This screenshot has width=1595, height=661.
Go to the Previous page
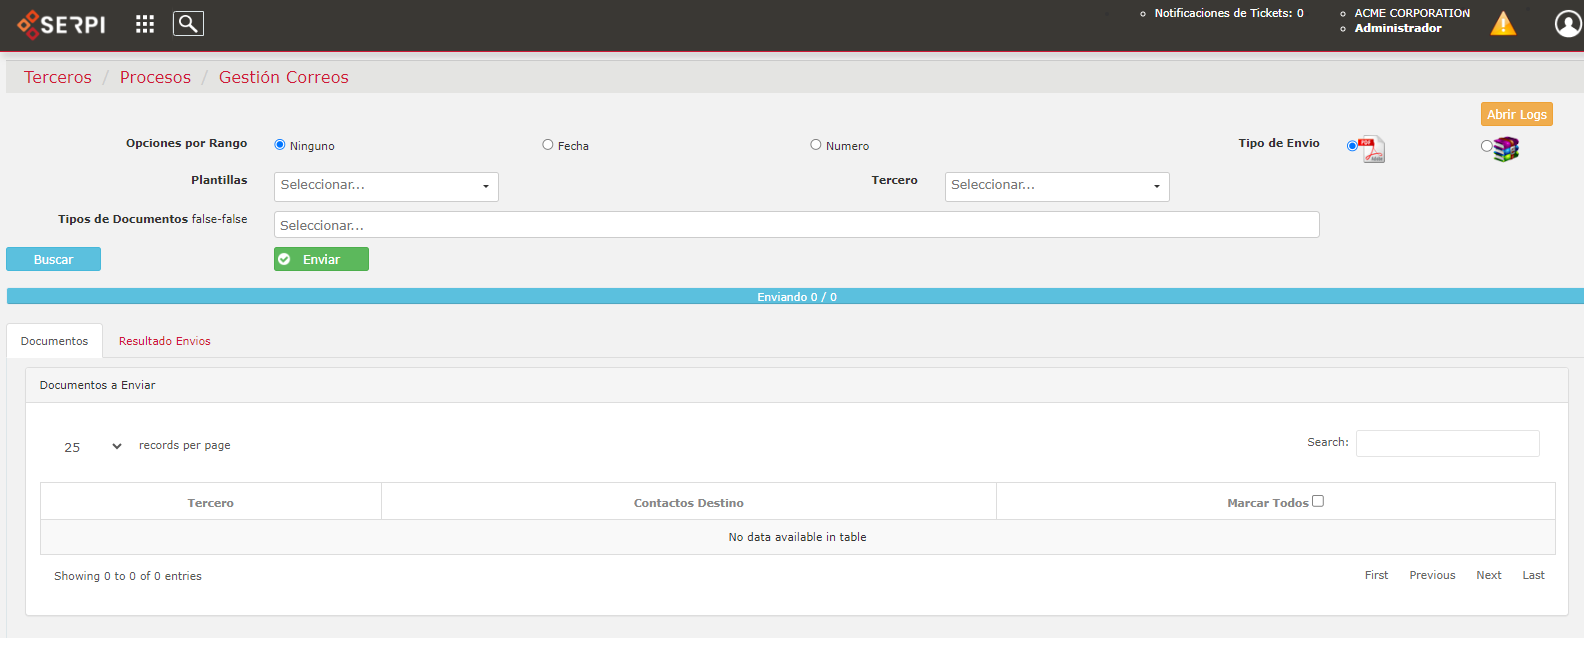tap(1432, 576)
